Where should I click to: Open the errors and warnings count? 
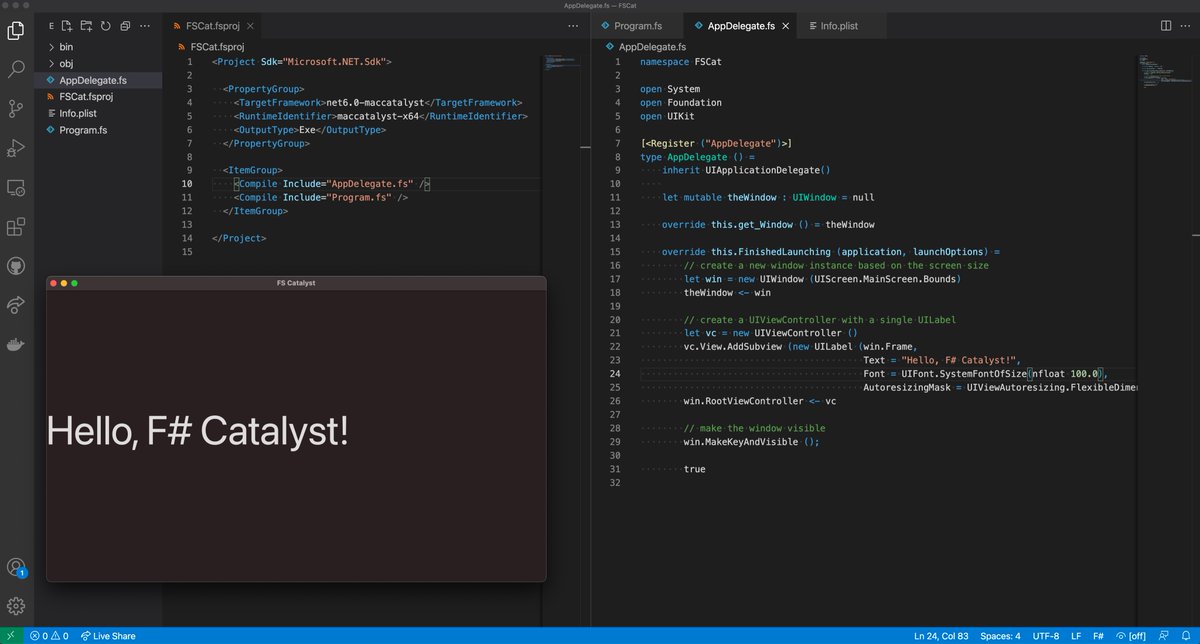click(x=49, y=636)
